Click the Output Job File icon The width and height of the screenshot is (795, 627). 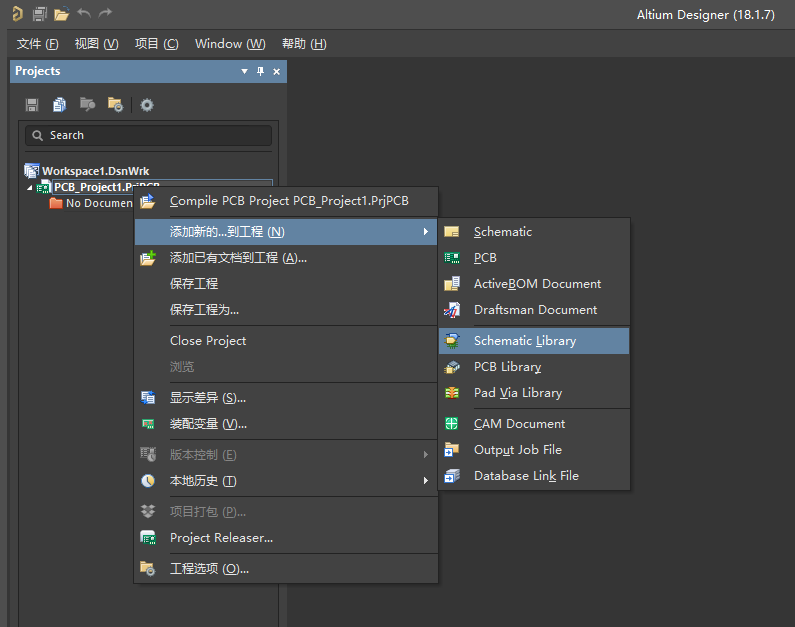coord(451,450)
